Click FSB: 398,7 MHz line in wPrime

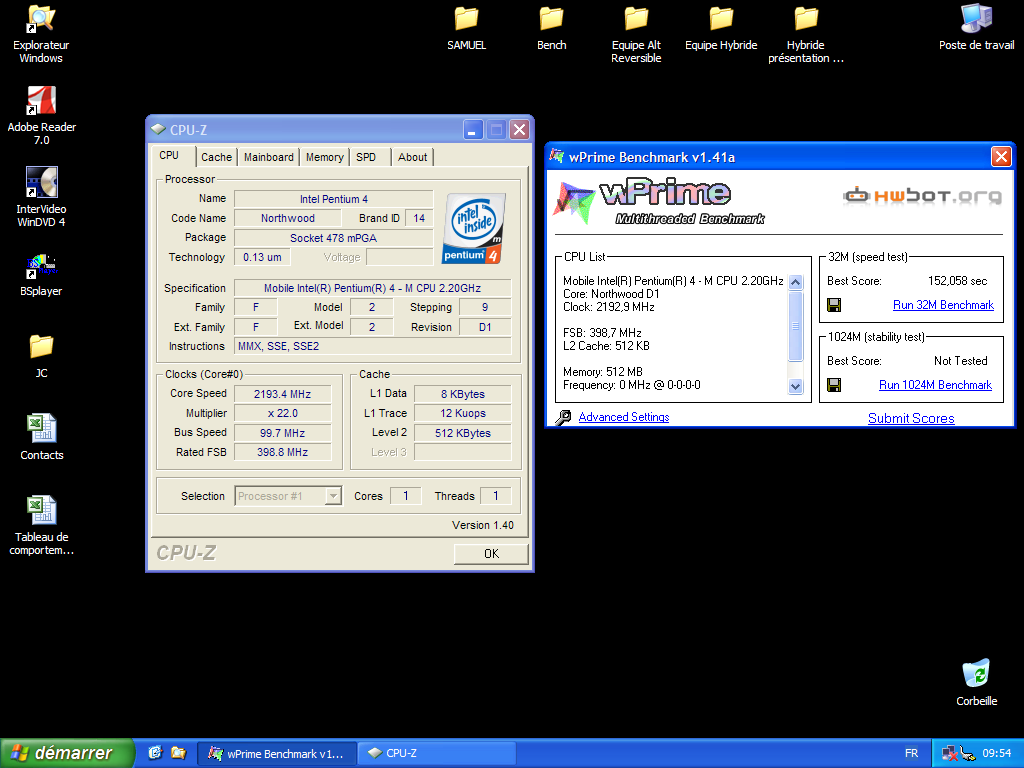click(602, 332)
